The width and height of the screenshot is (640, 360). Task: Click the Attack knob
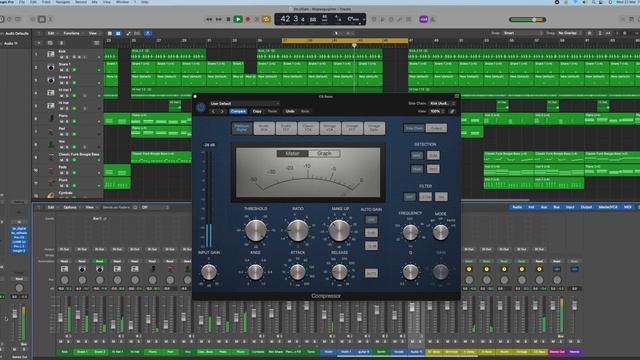[x=298, y=272]
